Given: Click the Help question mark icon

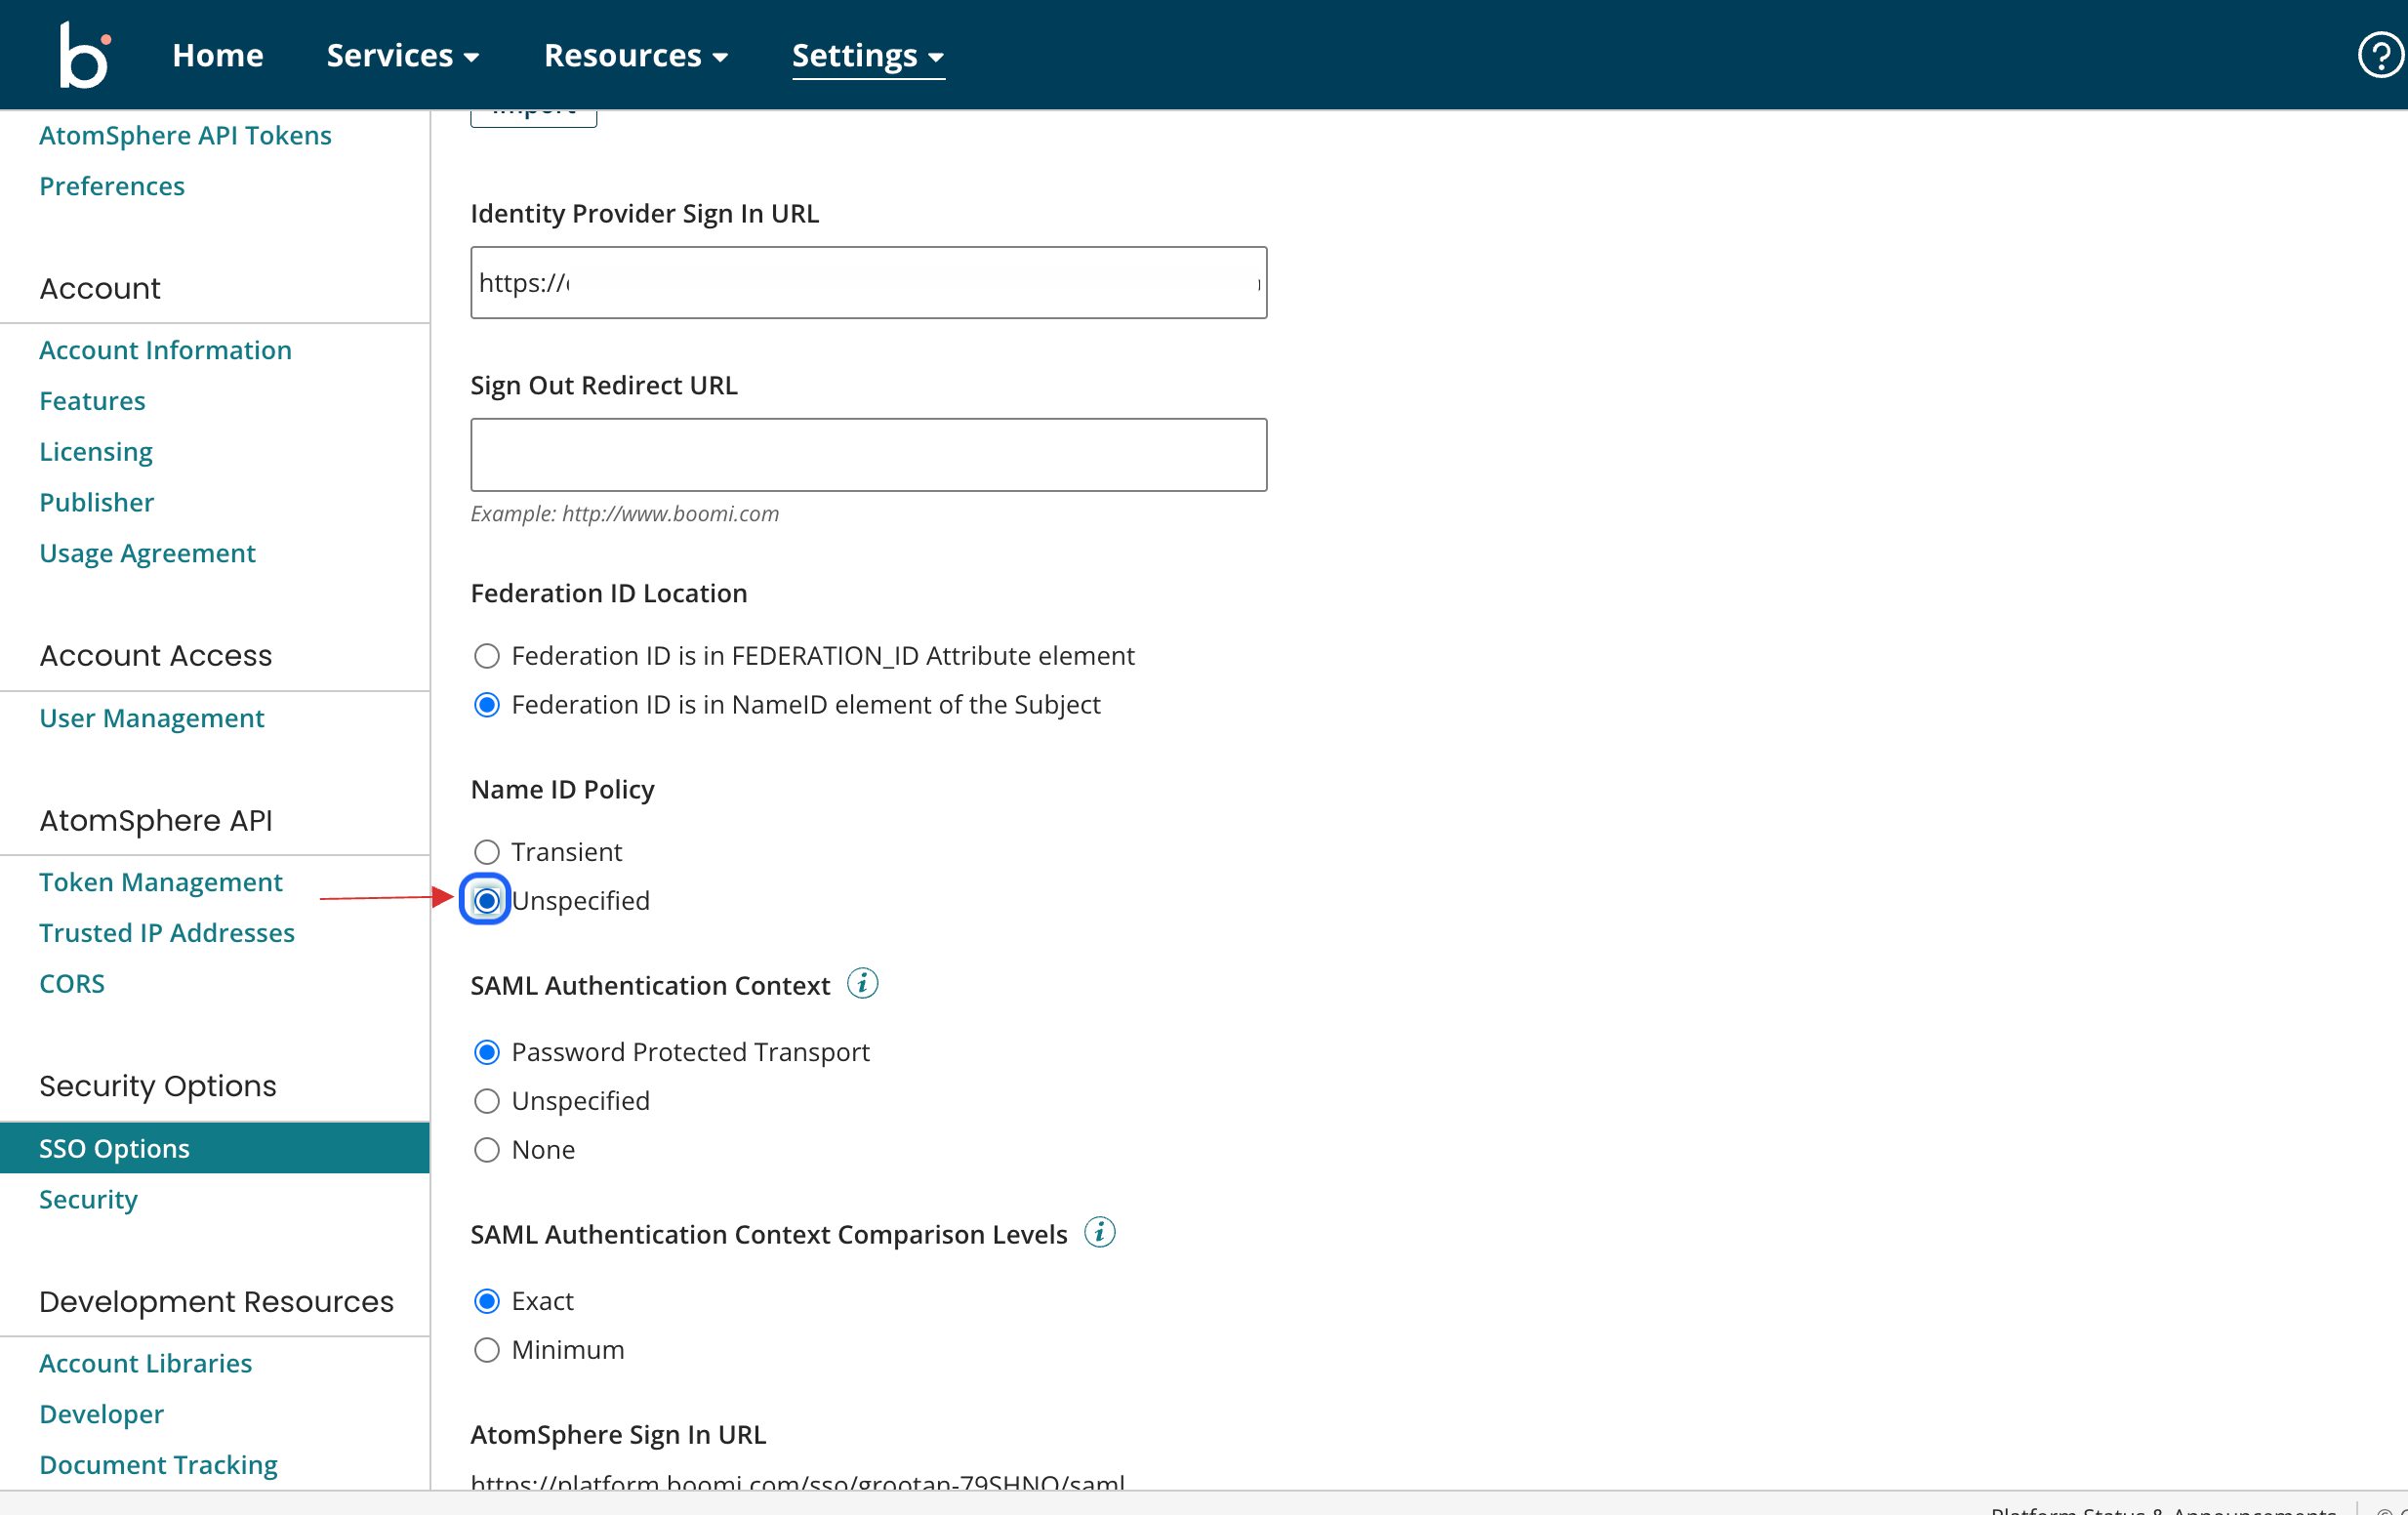Looking at the screenshot, I should tap(2379, 54).
